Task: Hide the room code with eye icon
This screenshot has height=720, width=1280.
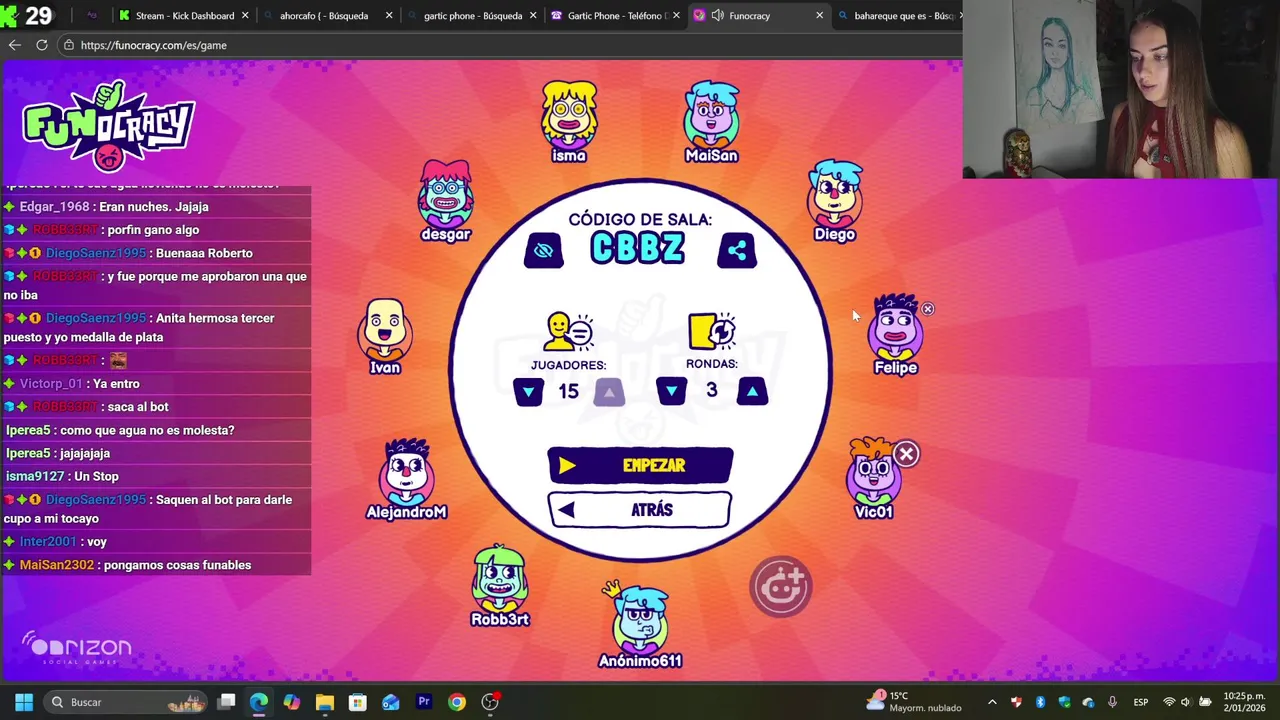Action: (543, 250)
